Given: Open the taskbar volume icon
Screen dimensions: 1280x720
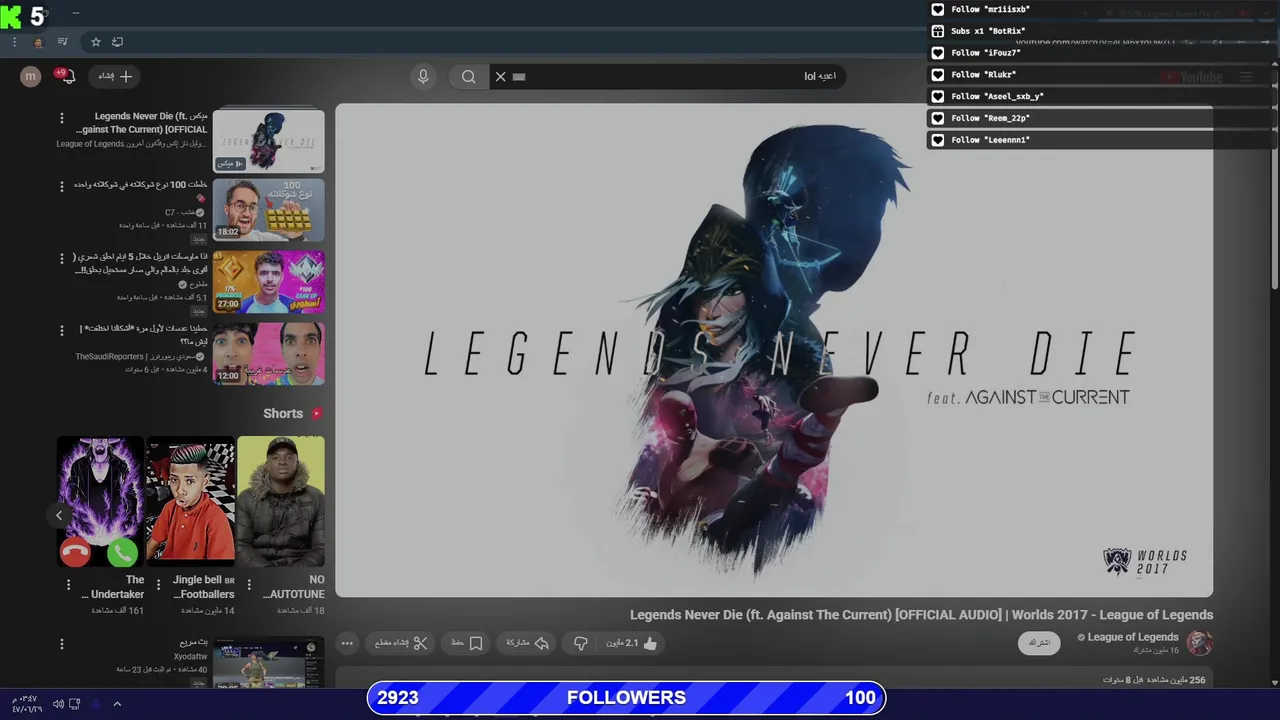Looking at the screenshot, I should click(x=58, y=704).
